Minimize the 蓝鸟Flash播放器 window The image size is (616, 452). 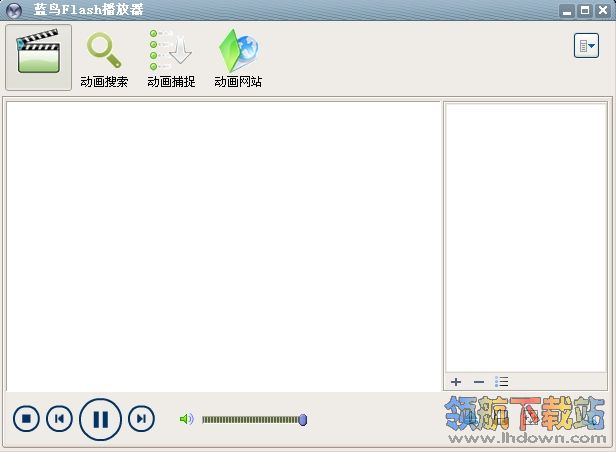[x=566, y=11]
